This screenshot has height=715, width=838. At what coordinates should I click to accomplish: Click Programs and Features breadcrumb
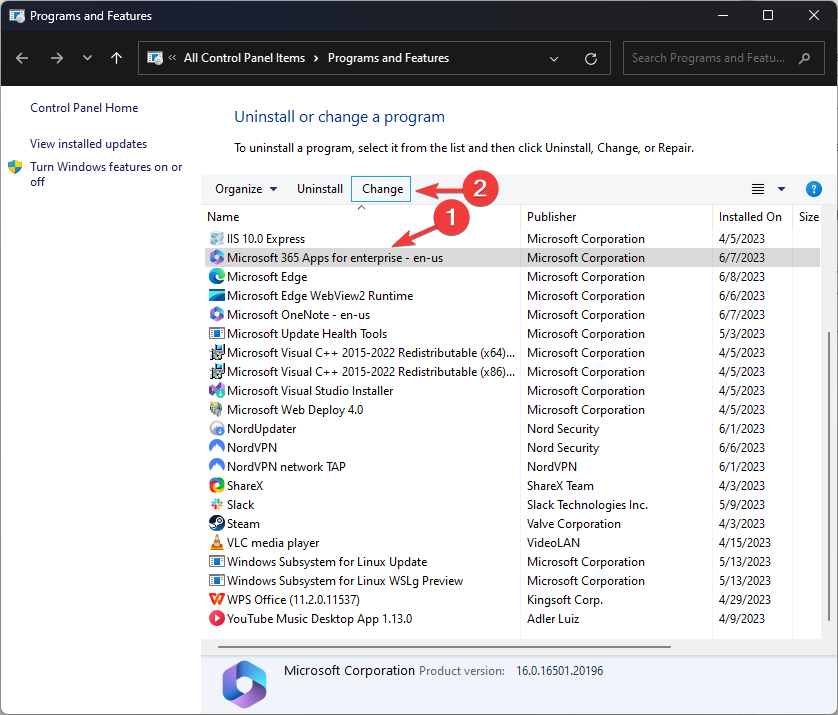click(389, 58)
